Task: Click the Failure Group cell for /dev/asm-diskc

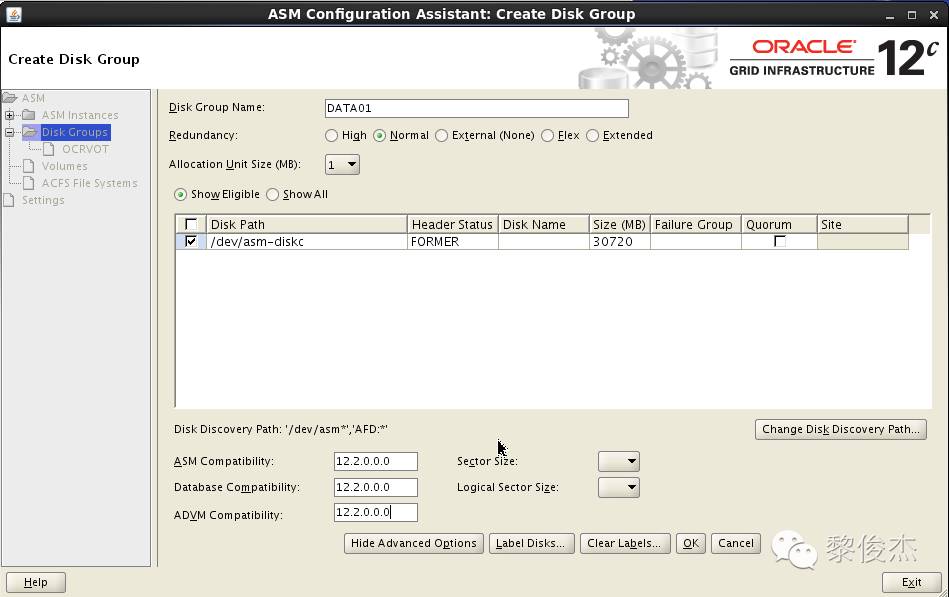Action: click(695, 241)
